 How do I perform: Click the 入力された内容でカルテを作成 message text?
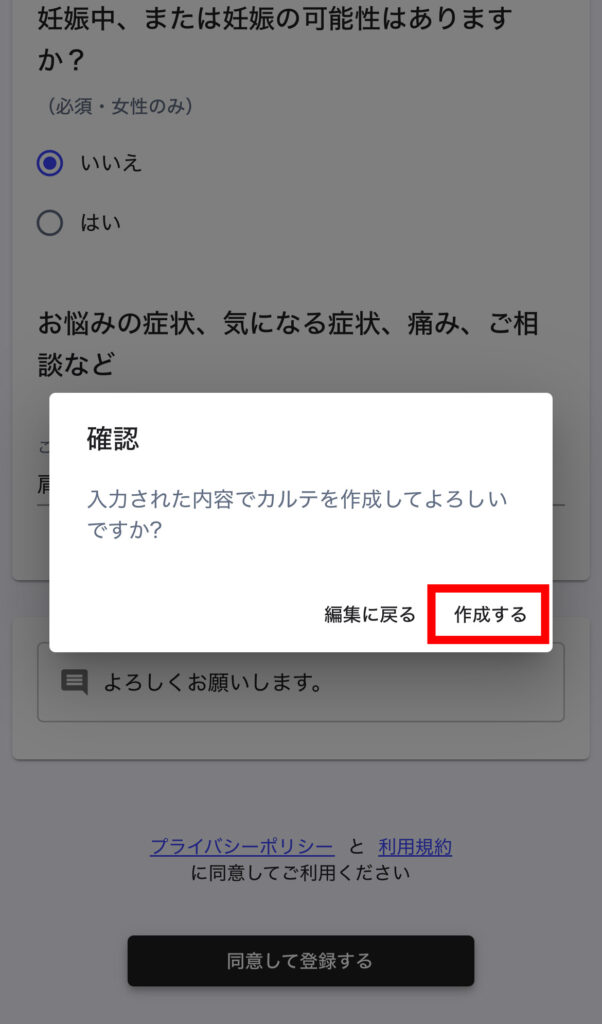click(296, 515)
